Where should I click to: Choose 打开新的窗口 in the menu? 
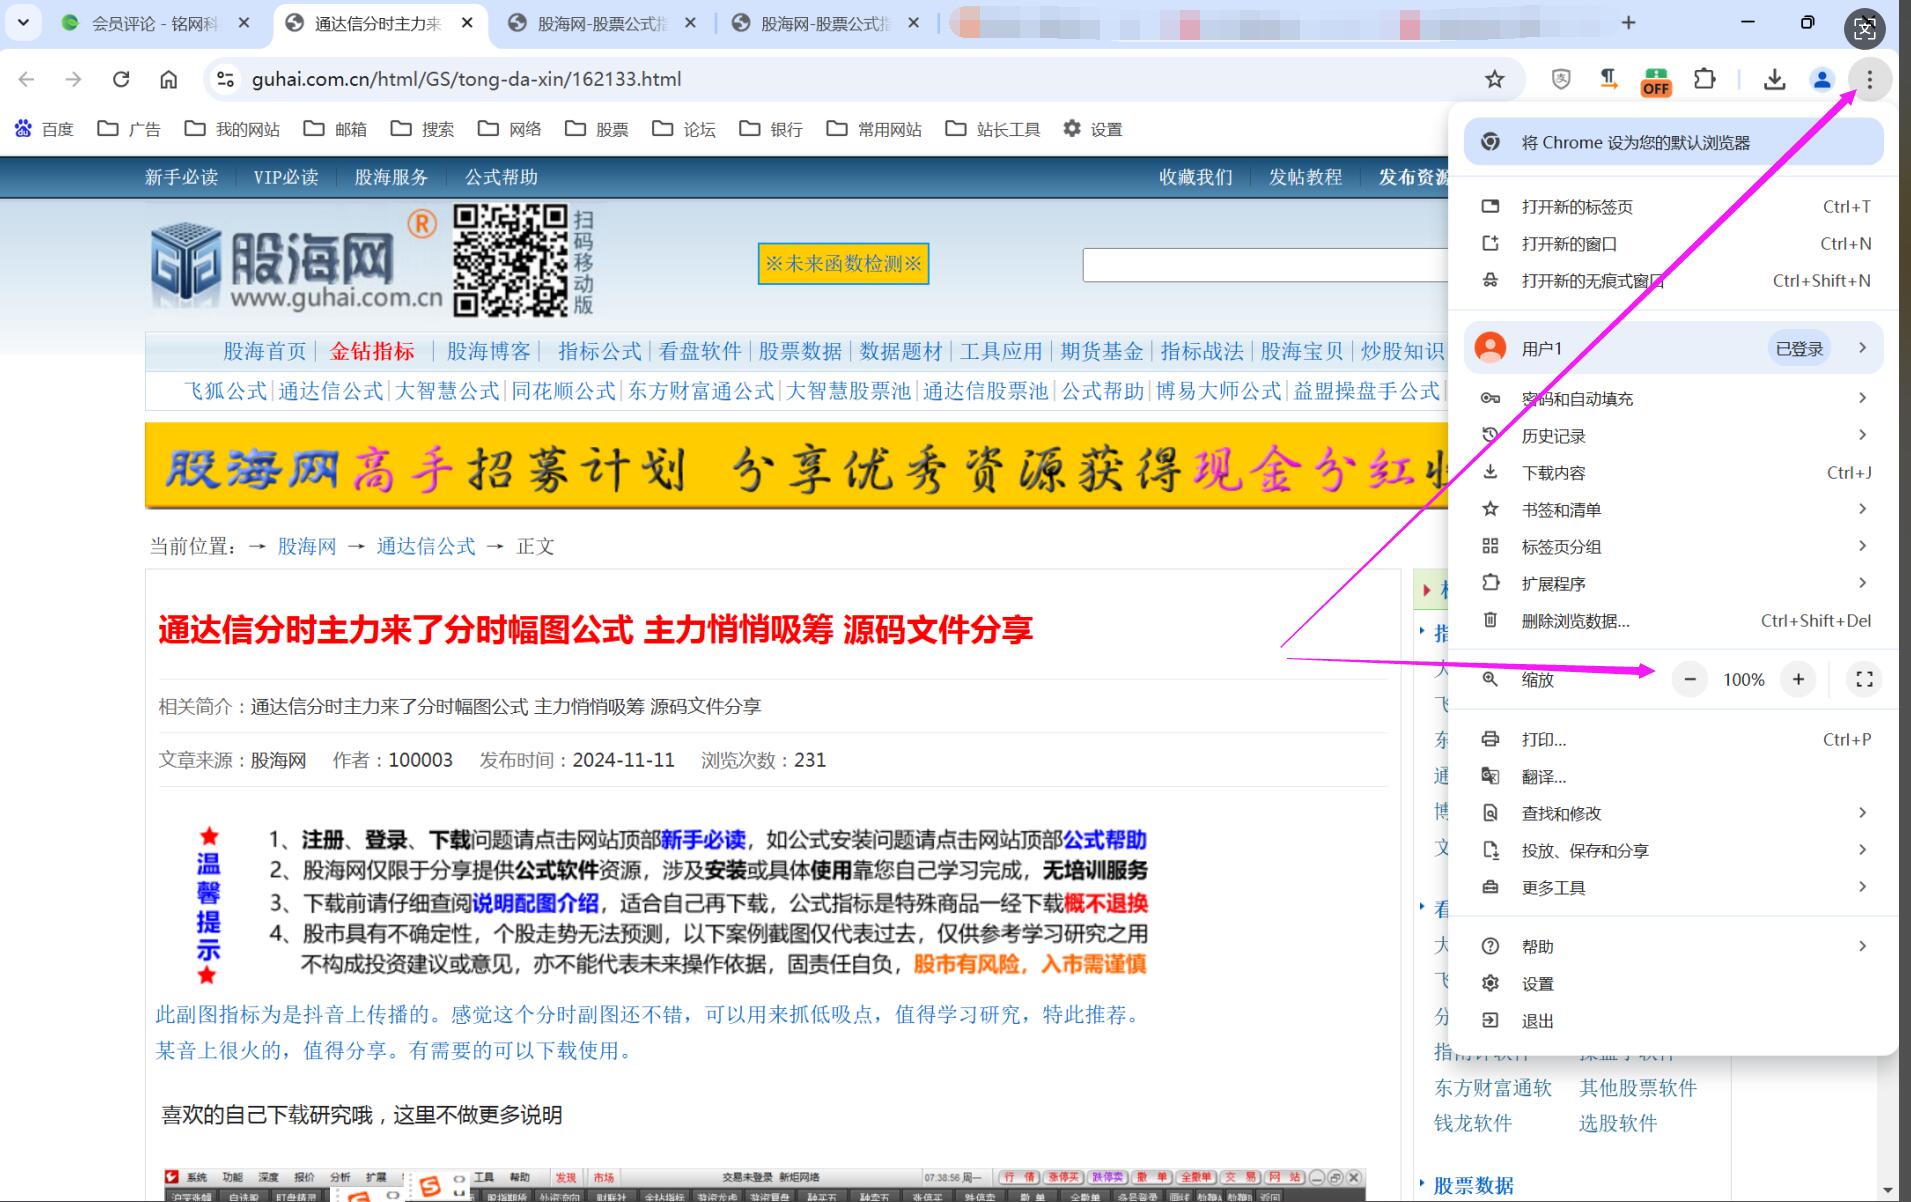click(x=1675, y=244)
